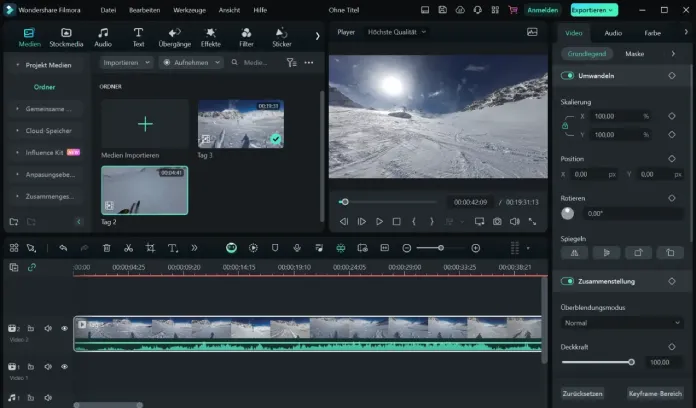Screen dimensions: 696x408
Task: Open the Audio library icon
Action: (x=103, y=37)
